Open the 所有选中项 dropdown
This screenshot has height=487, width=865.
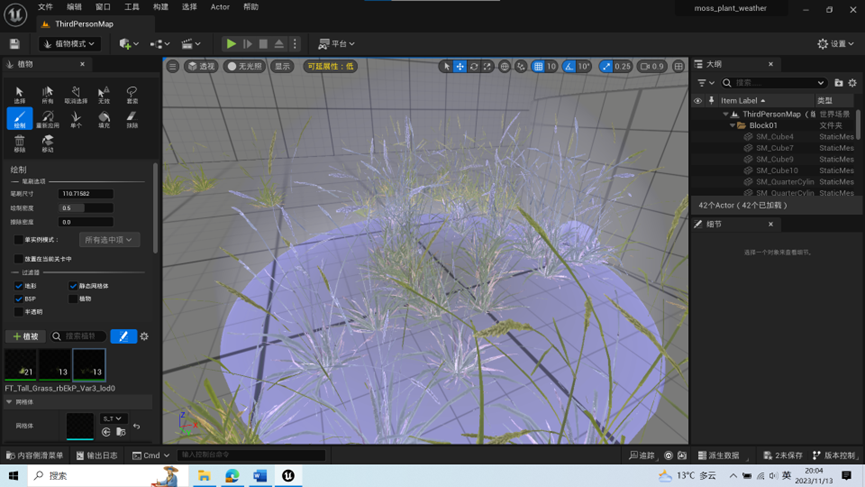pos(109,239)
